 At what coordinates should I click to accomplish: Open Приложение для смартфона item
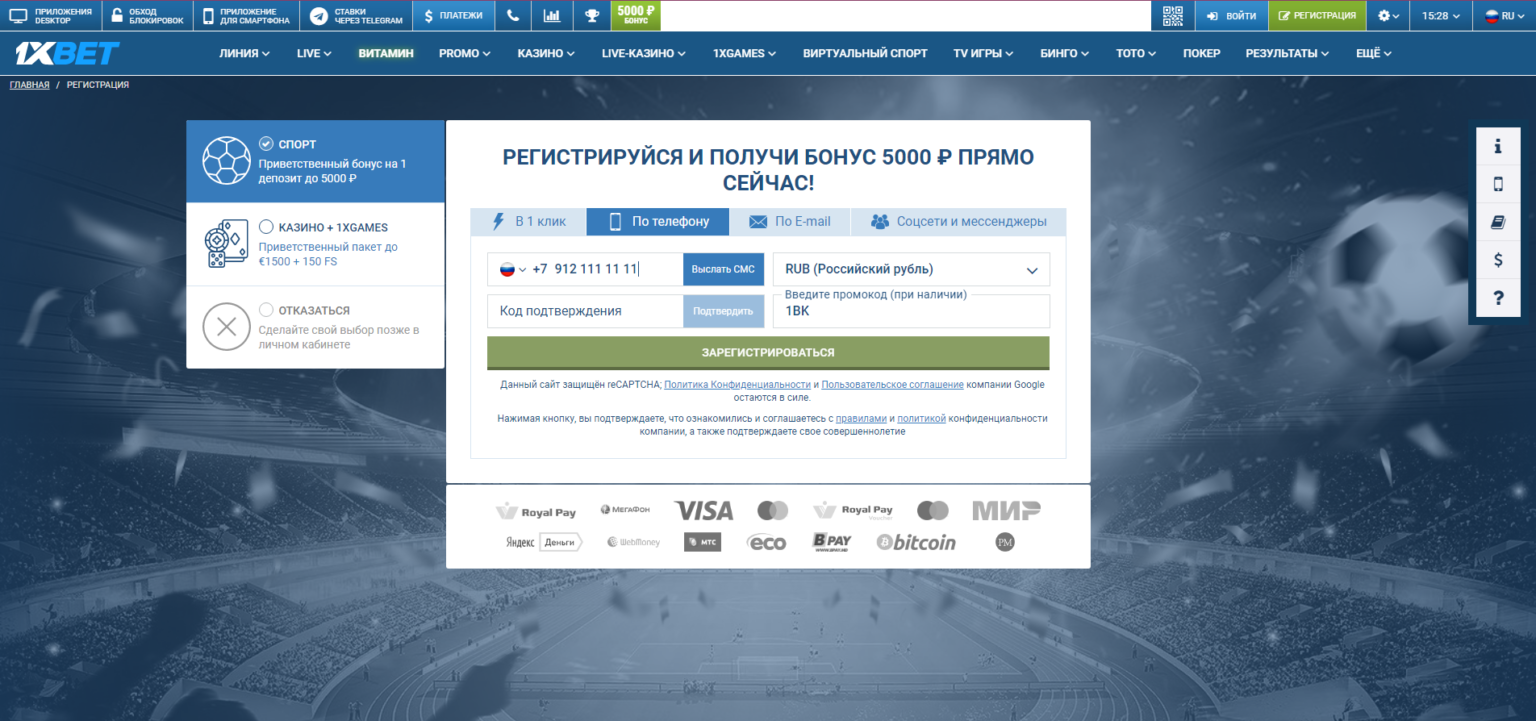tap(247, 16)
